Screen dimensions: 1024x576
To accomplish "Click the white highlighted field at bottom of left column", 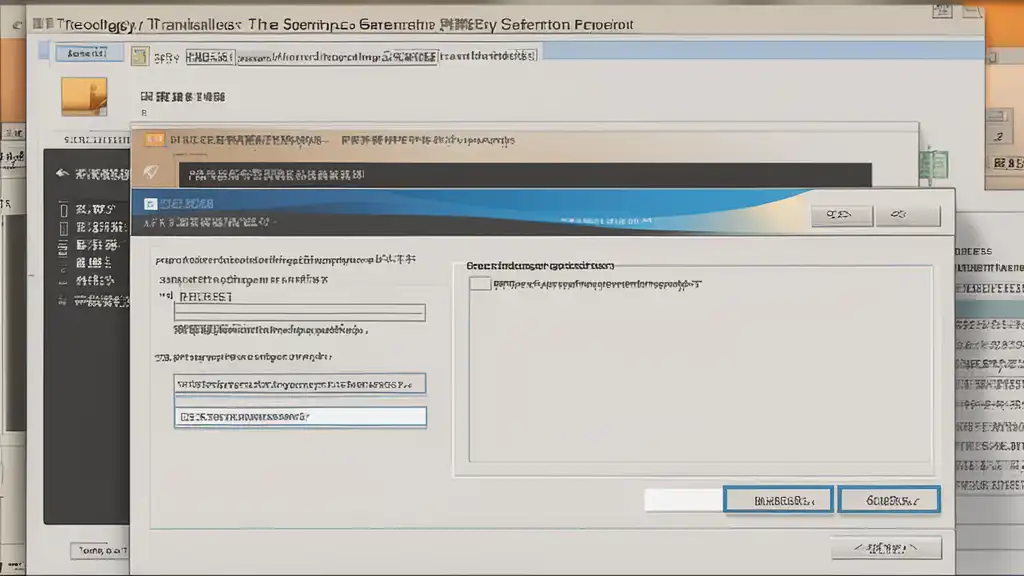I will (x=300, y=416).
